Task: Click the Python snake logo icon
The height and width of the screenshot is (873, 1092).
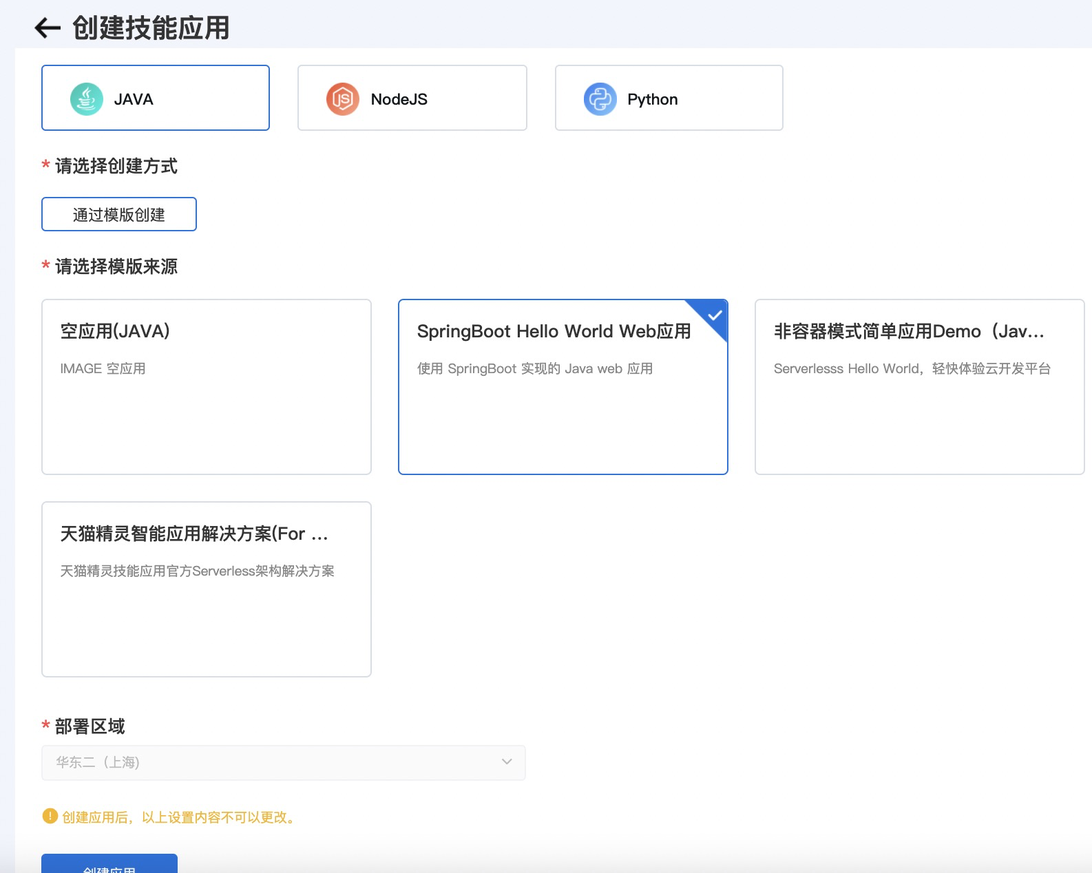Action: pyautogui.click(x=600, y=99)
